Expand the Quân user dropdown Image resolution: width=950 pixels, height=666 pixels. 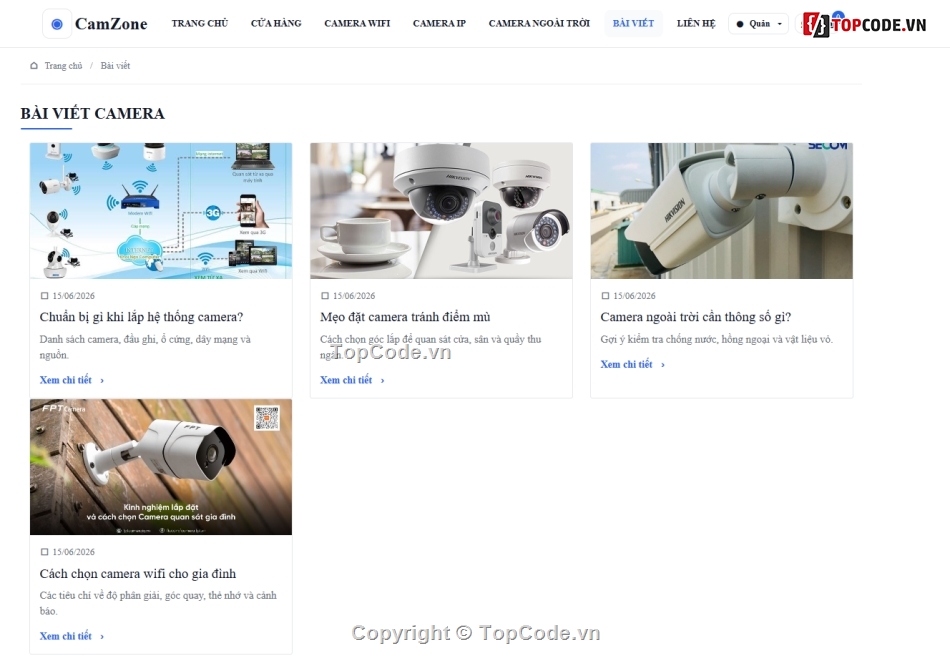coord(759,24)
